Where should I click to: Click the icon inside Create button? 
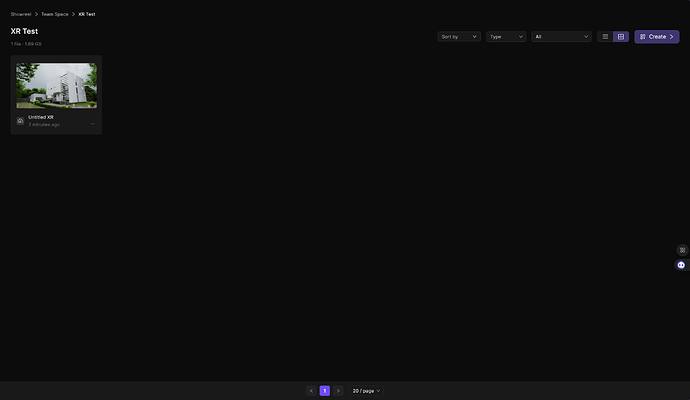coord(642,37)
